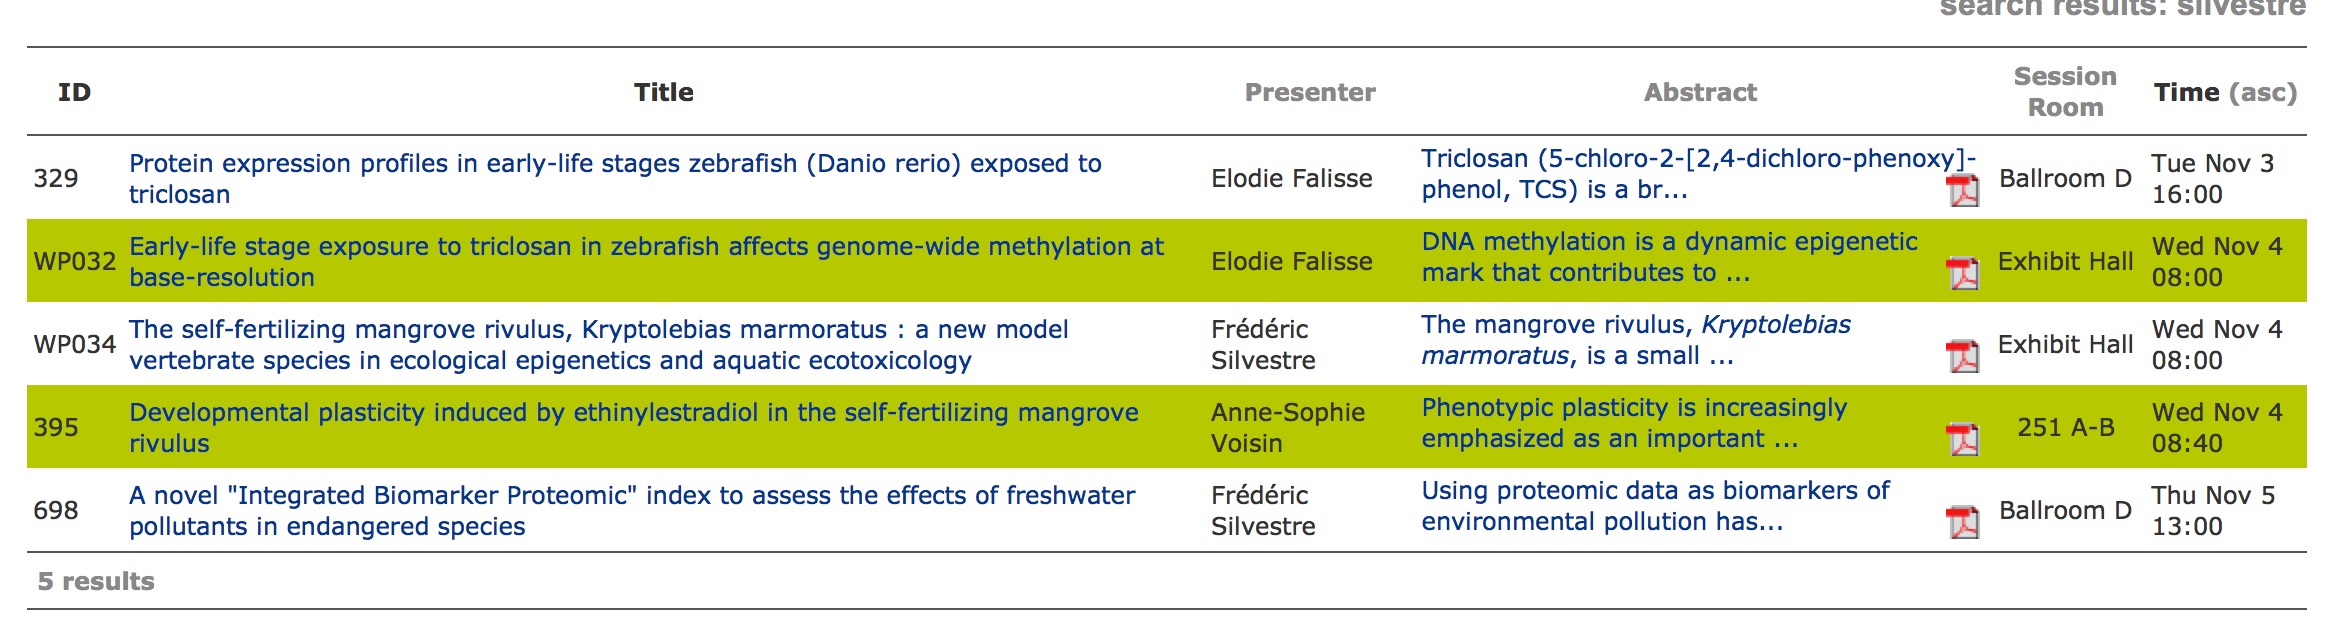Open abstract beginning 'Triclosan (5-chloro-2-'

(1699, 174)
